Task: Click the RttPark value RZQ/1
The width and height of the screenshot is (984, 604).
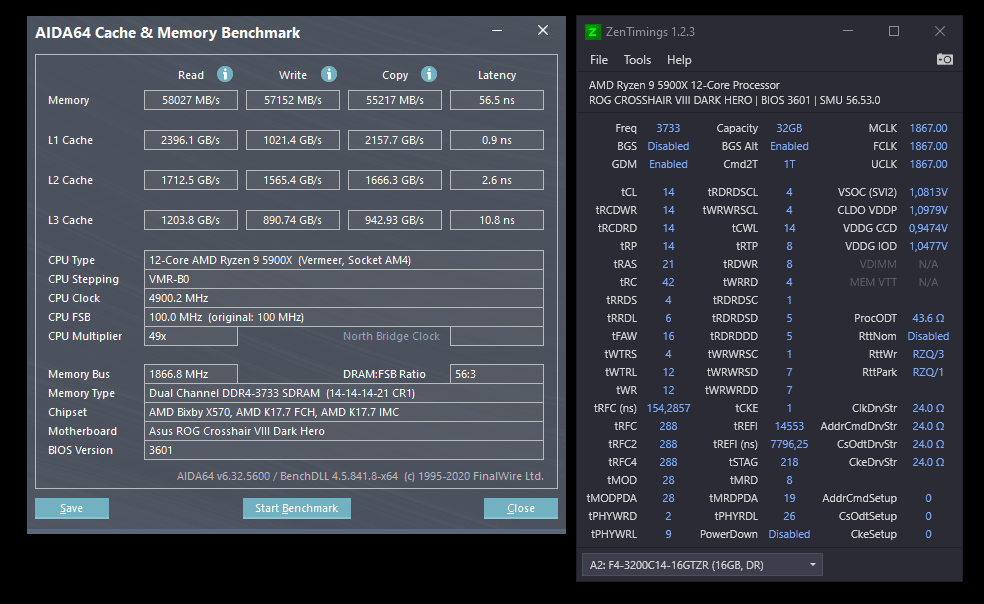Action: (x=928, y=372)
